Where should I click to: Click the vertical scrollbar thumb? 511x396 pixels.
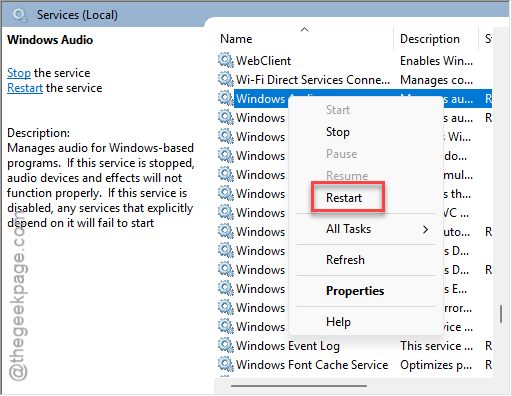click(501, 314)
